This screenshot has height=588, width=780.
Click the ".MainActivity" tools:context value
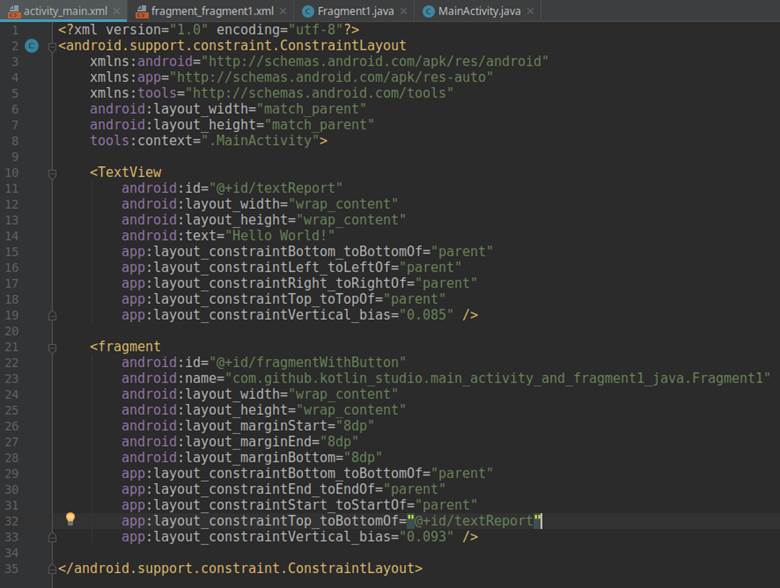click(260, 141)
